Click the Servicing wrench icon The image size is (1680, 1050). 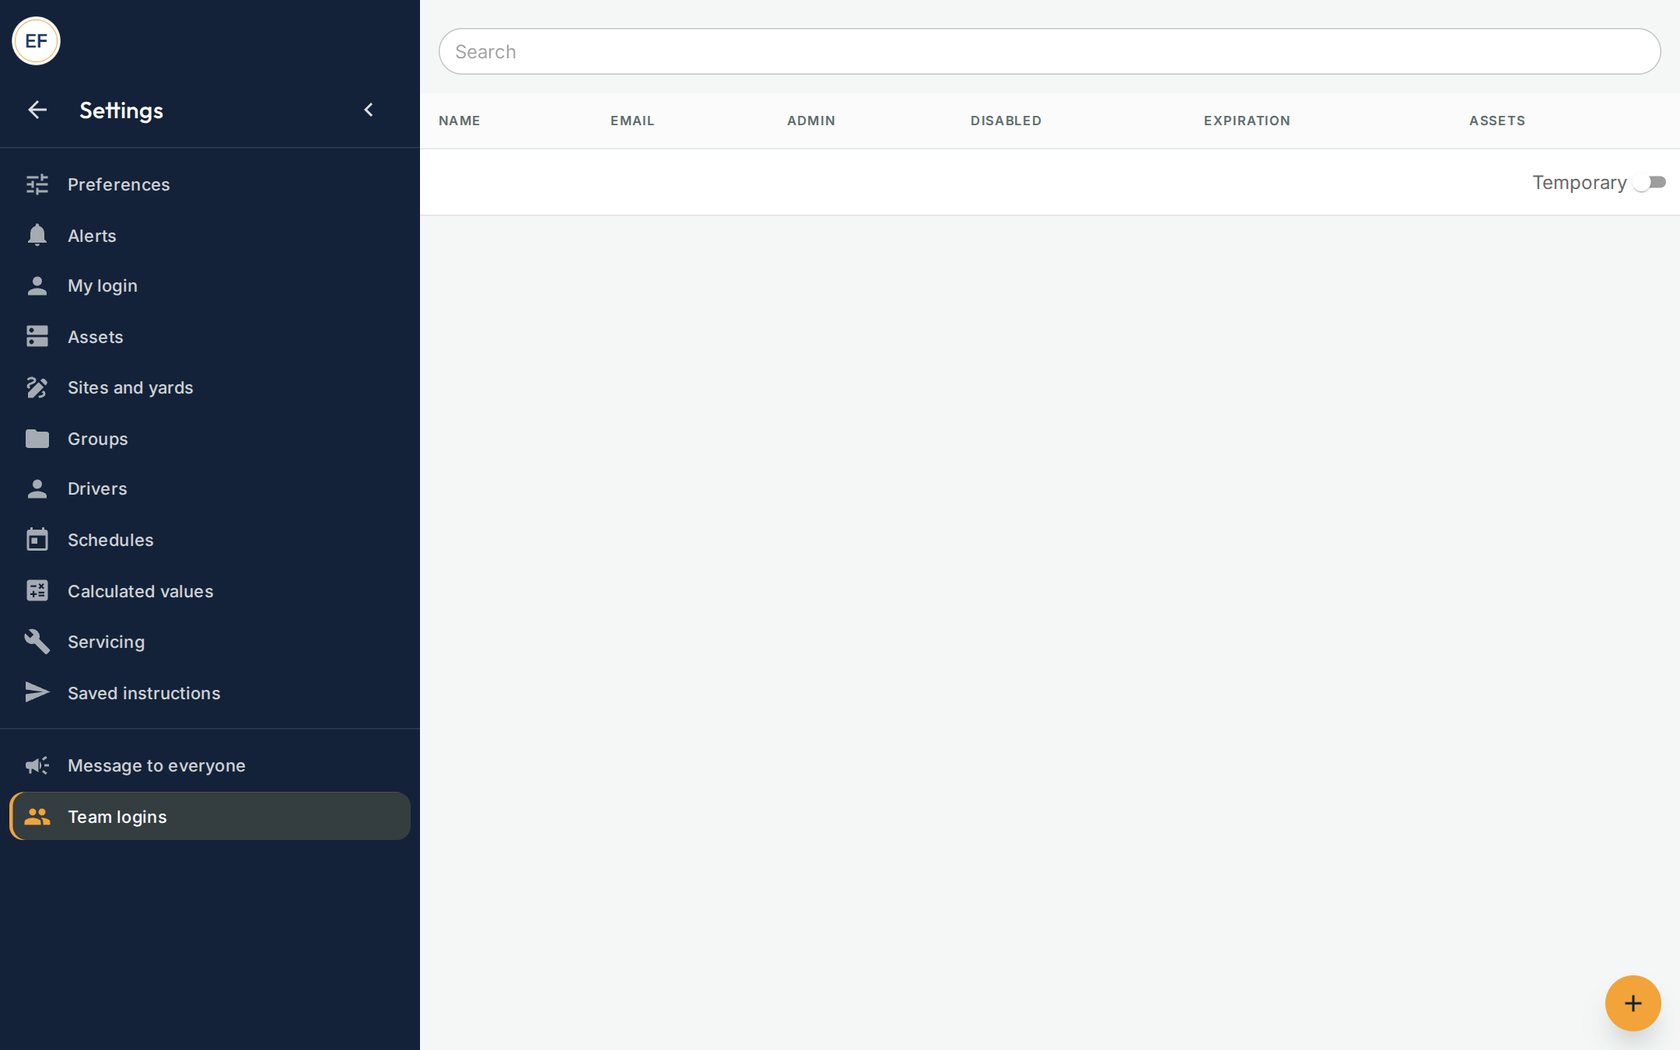37,641
